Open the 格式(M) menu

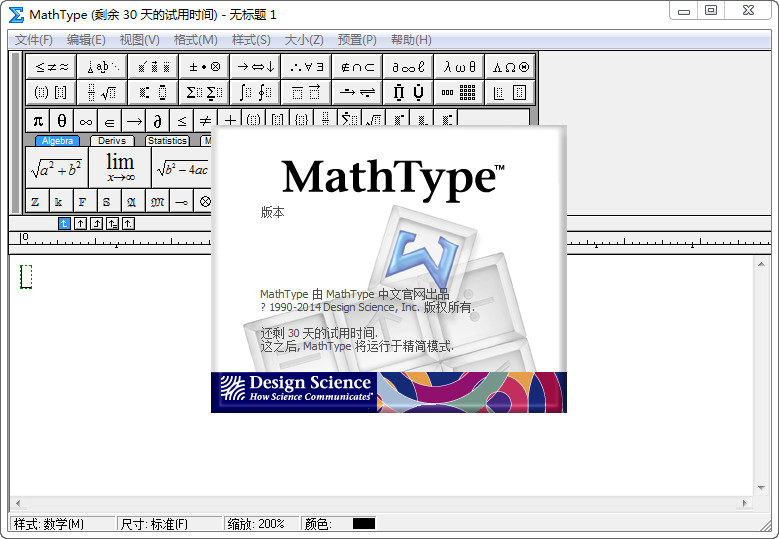(195, 40)
